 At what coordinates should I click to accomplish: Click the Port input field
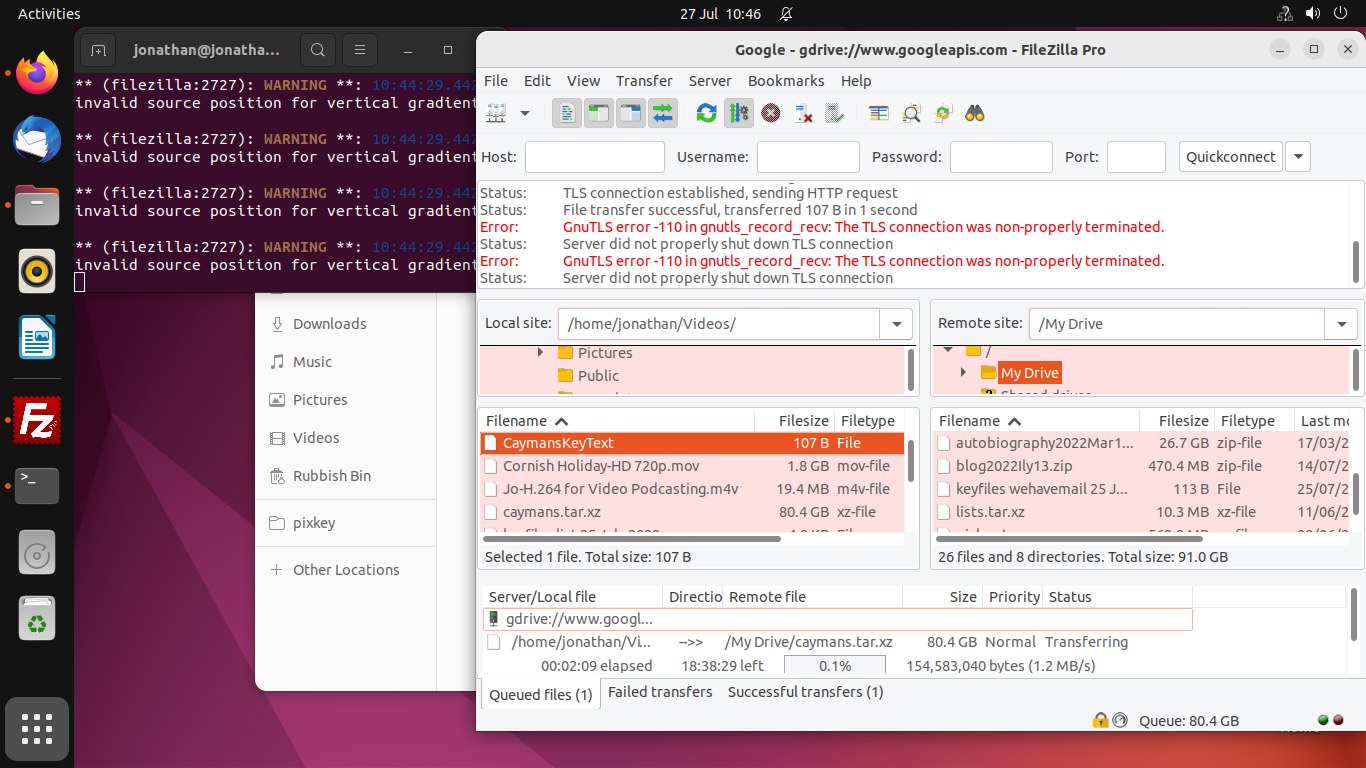pos(1136,157)
